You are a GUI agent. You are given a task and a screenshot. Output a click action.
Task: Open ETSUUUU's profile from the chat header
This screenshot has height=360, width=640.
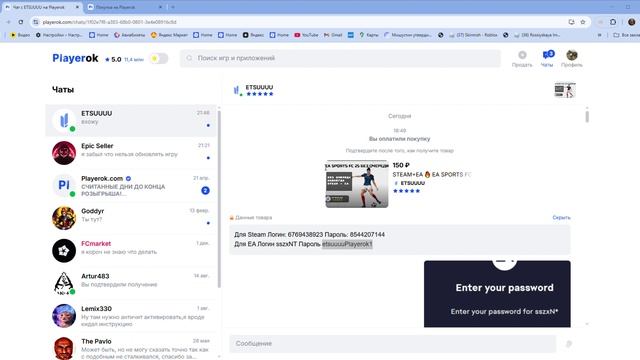point(253,90)
